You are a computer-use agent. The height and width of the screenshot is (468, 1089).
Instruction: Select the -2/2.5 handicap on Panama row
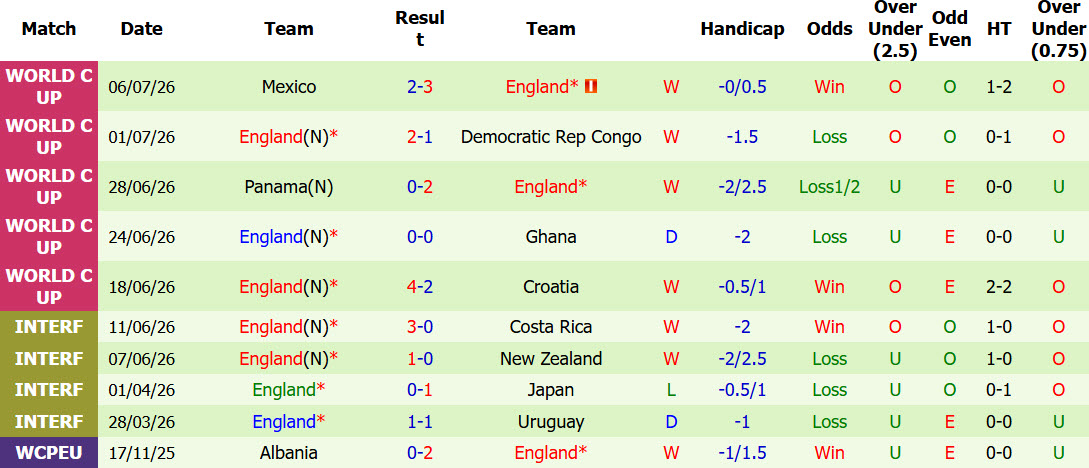point(742,187)
